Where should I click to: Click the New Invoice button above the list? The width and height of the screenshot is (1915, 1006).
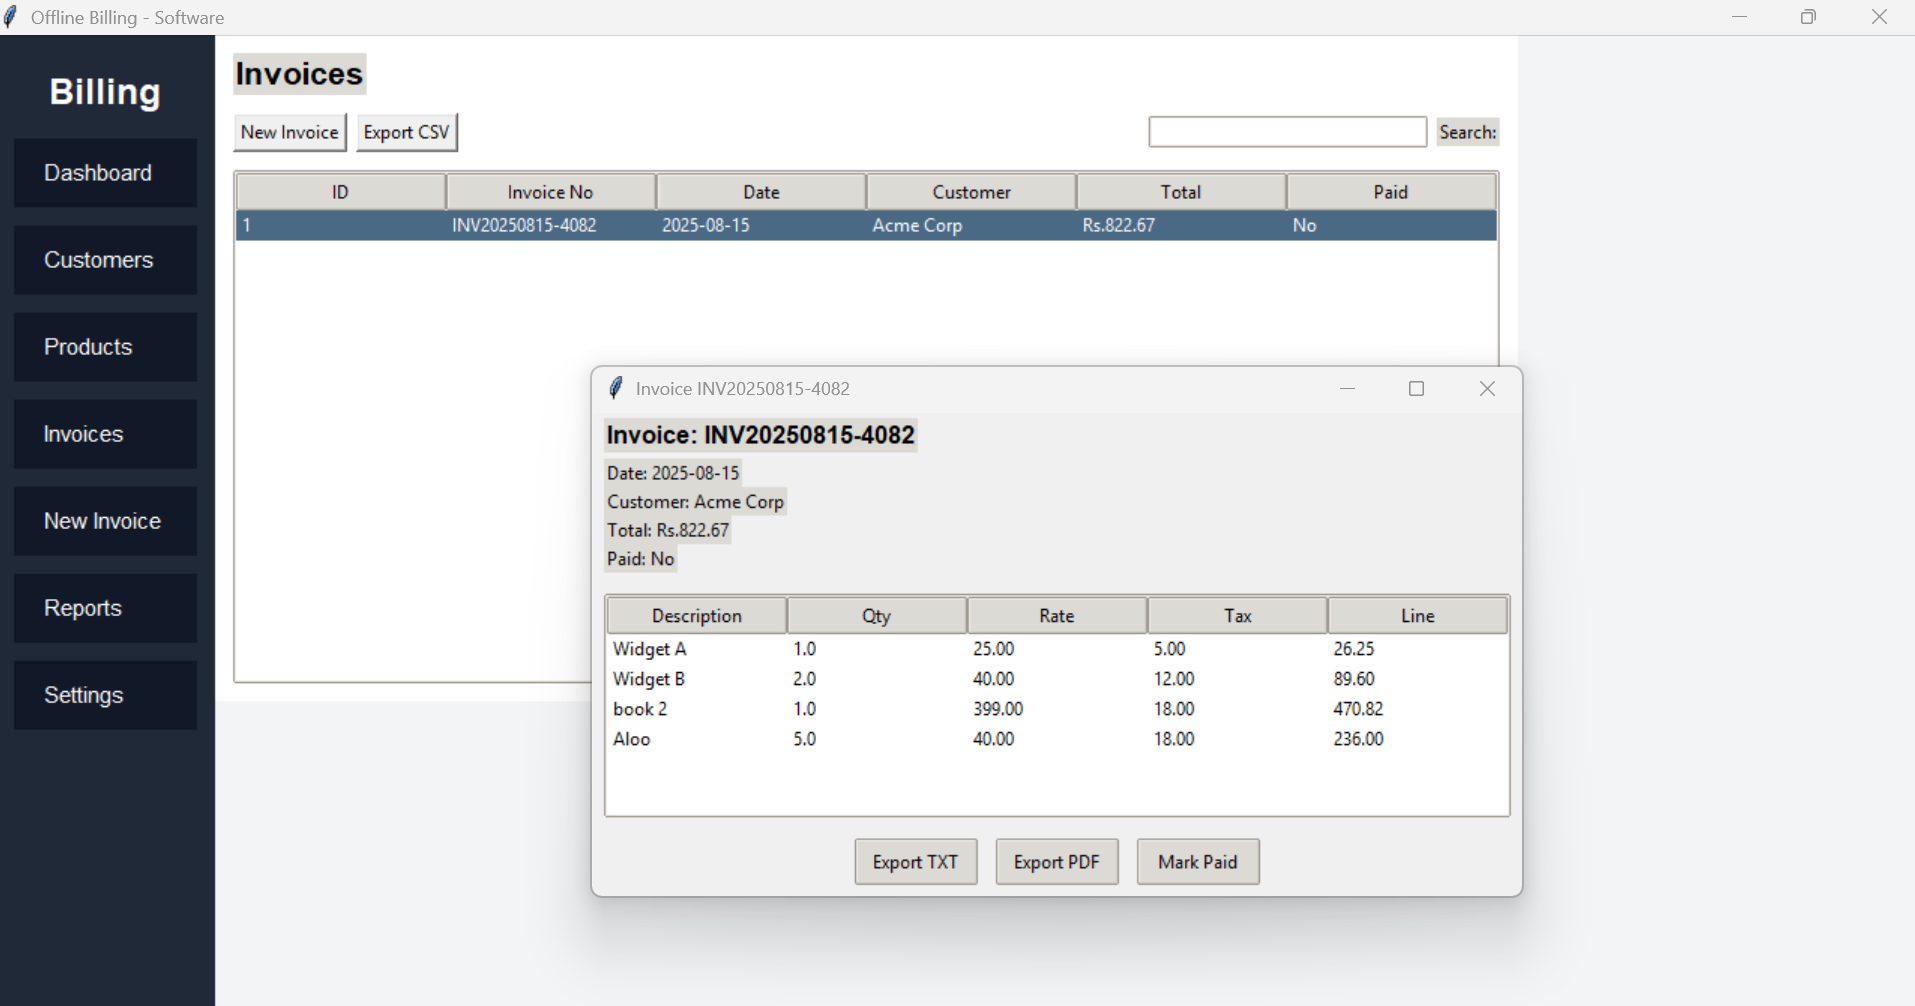click(x=289, y=131)
